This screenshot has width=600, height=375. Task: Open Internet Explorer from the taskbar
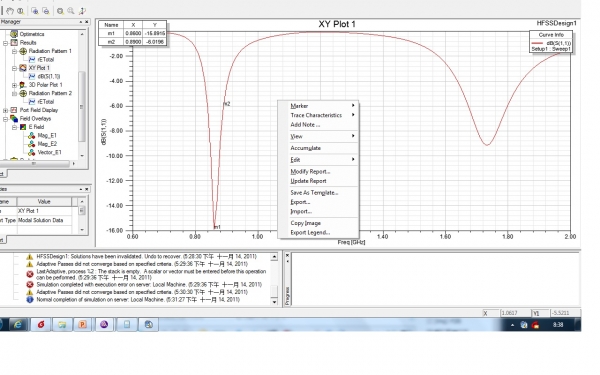click(18, 324)
